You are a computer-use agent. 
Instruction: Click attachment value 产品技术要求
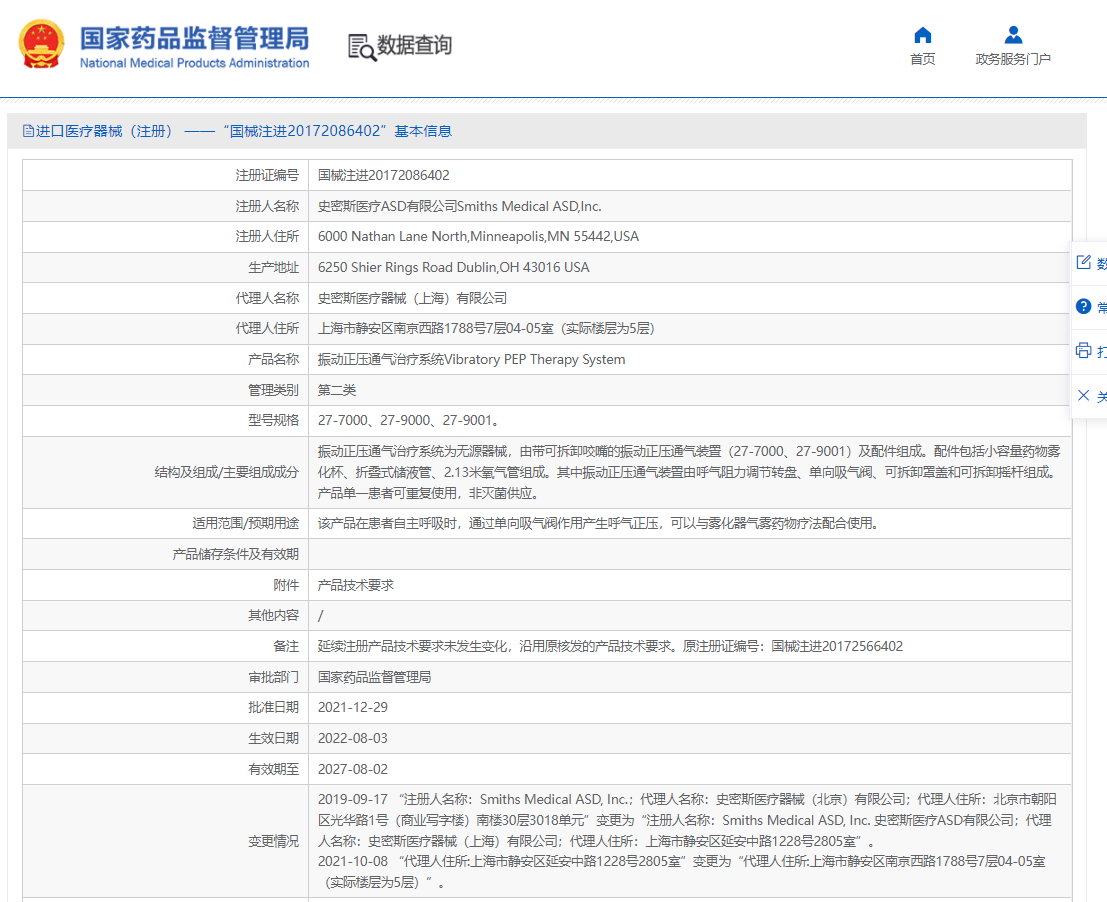pos(356,585)
